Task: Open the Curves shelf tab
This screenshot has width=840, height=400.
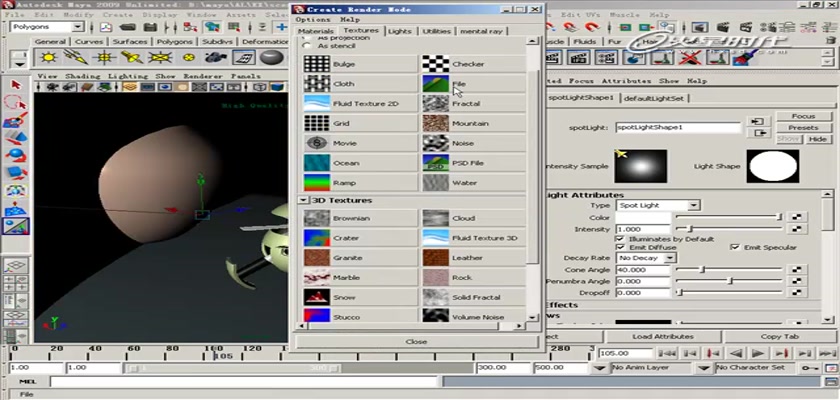Action: click(x=89, y=42)
